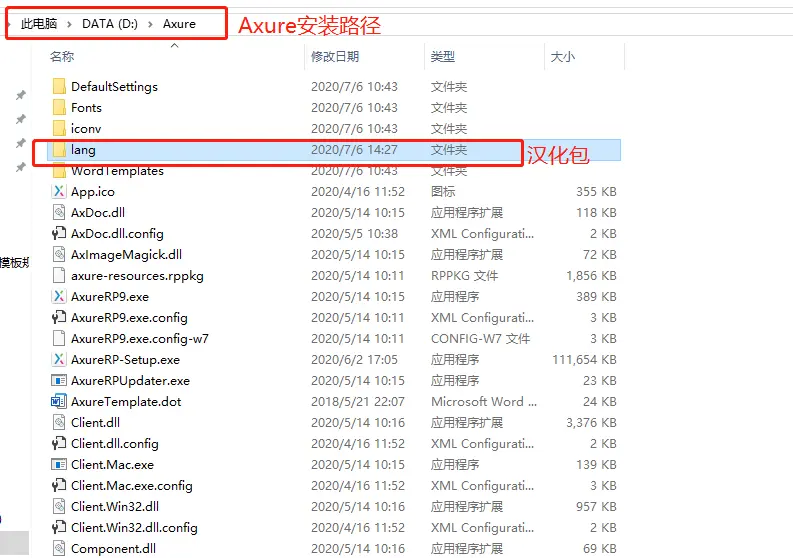Click the Client.dll.config file icon
Image resolution: width=793 pixels, height=558 pixels.
(59, 444)
